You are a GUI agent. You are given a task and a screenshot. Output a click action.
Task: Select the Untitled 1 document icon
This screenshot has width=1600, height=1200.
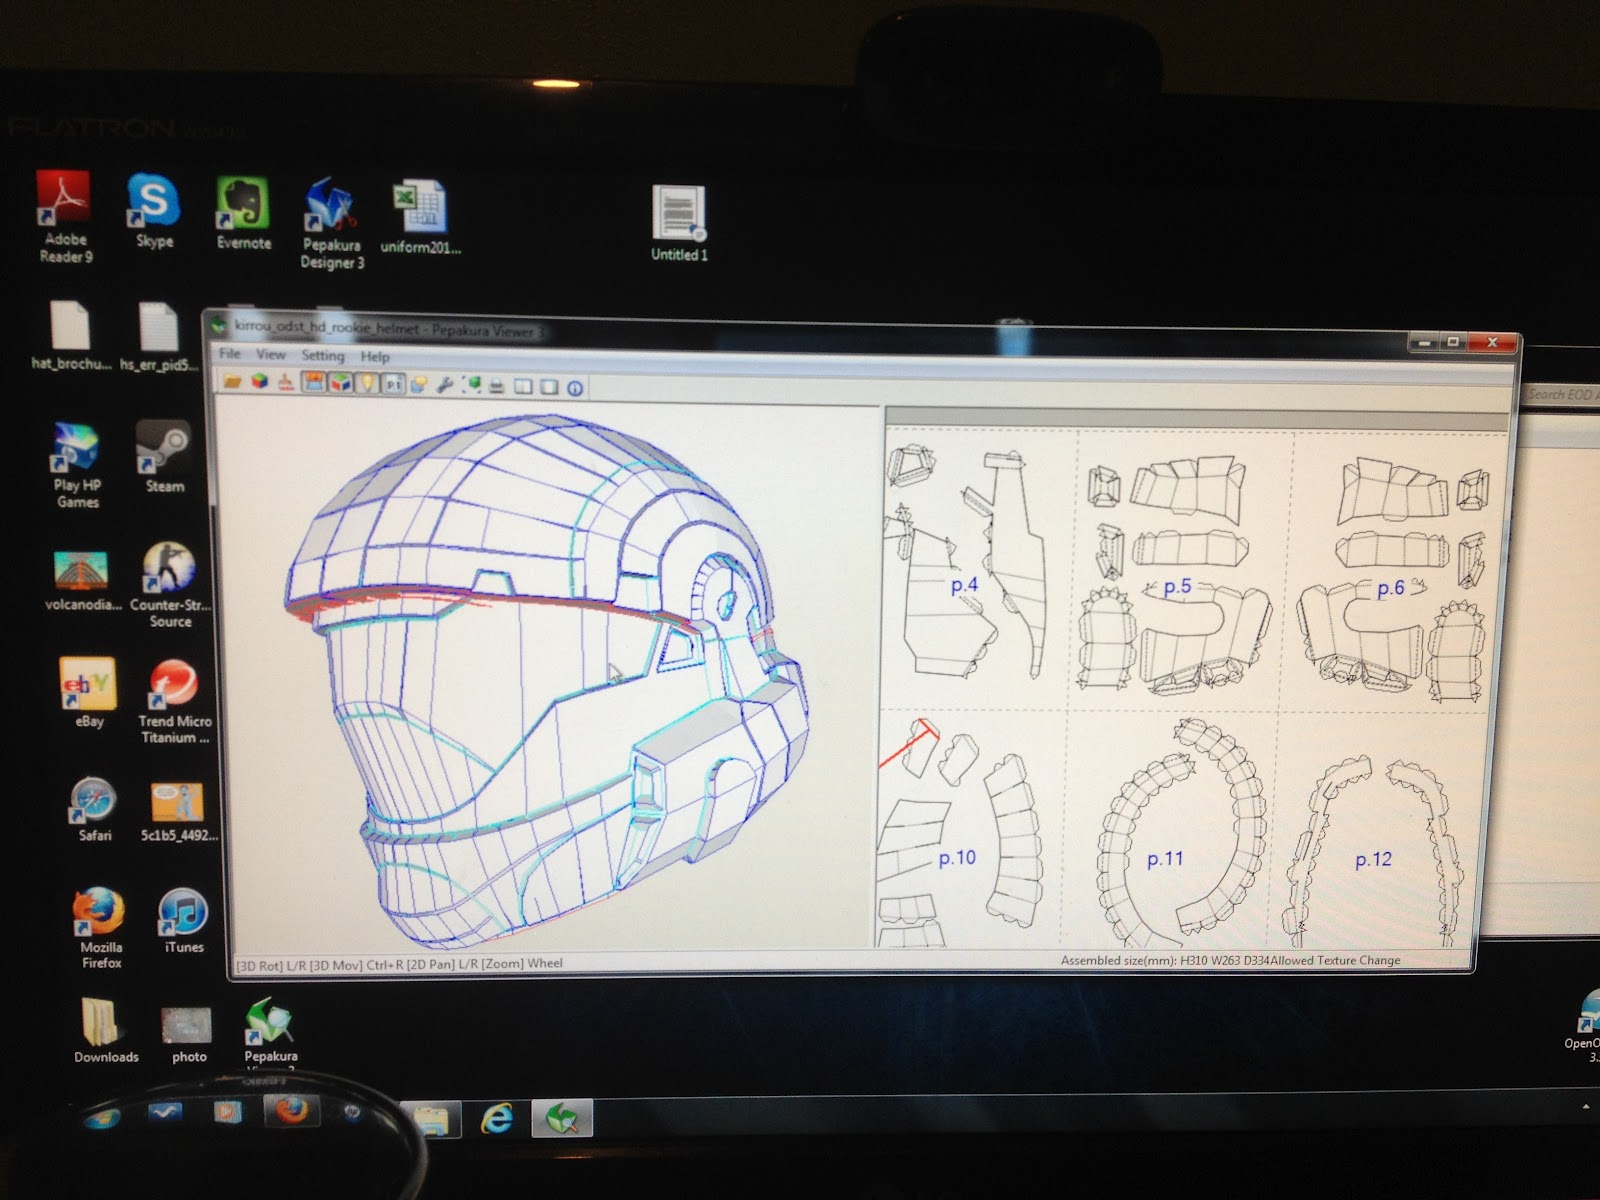679,224
